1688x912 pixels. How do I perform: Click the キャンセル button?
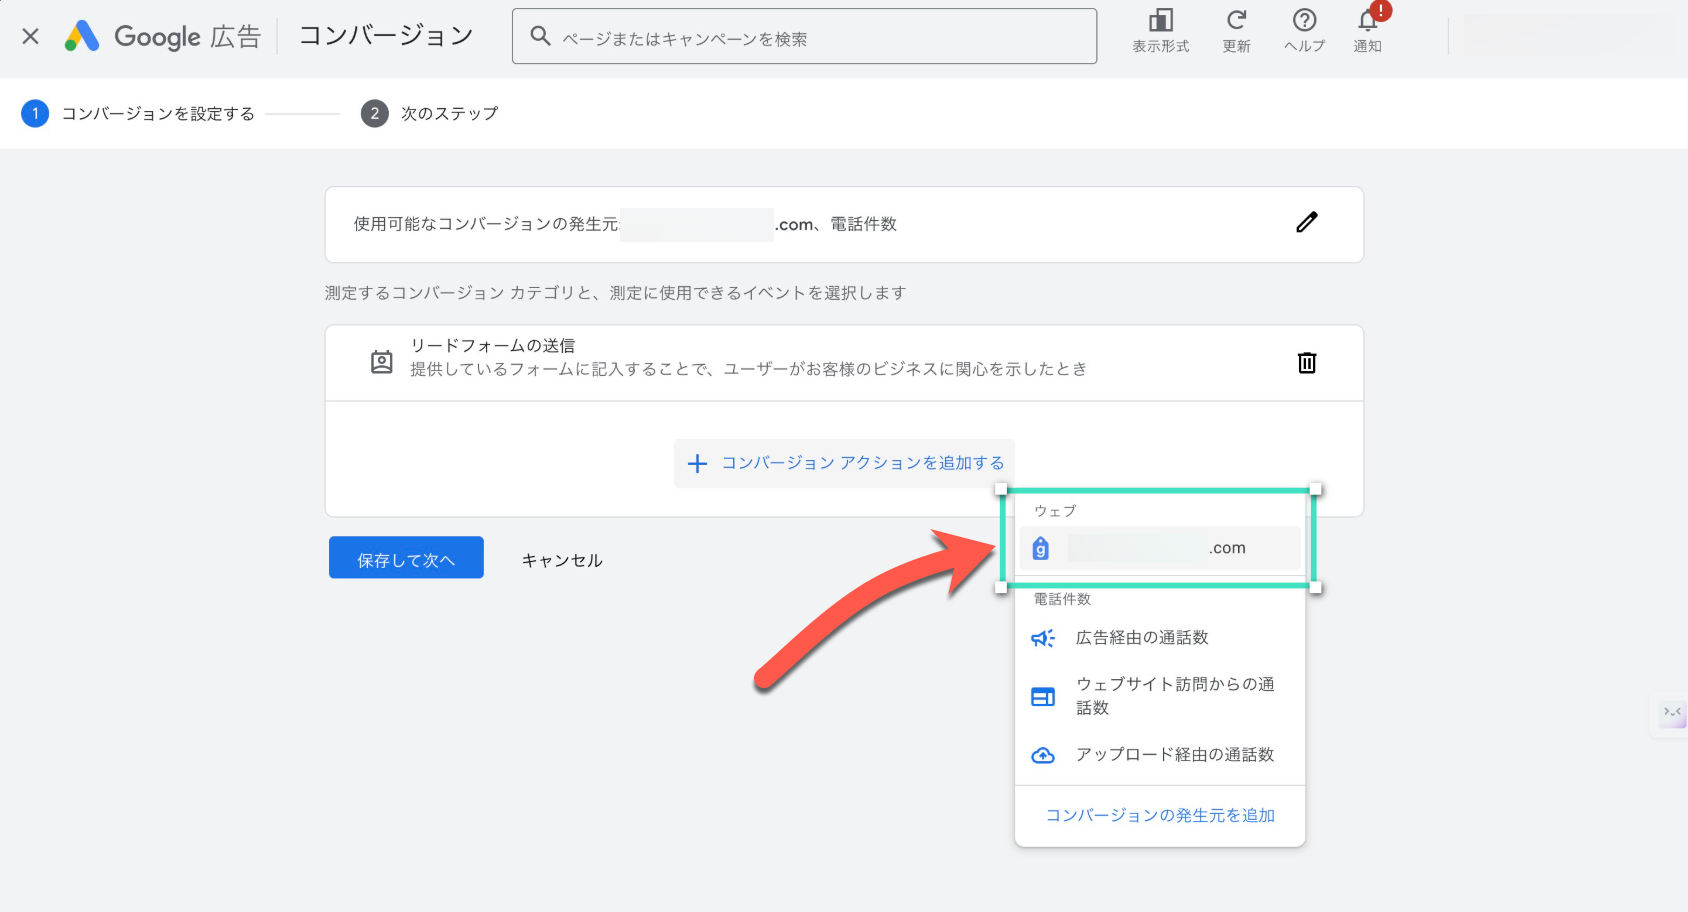562,560
